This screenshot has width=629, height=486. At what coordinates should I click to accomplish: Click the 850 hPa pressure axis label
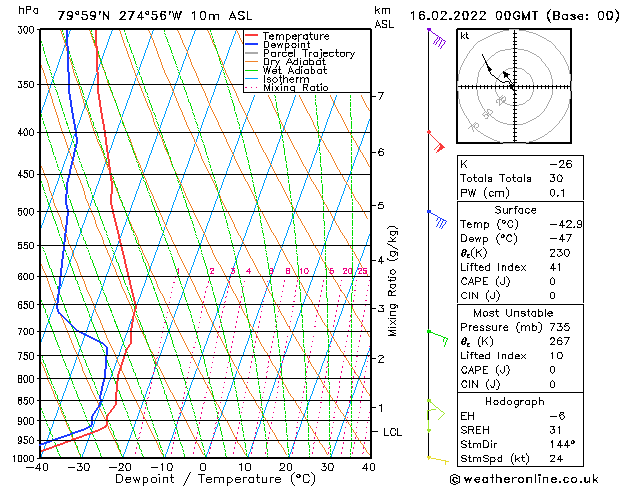pyautogui.click(x=28, y=401)
